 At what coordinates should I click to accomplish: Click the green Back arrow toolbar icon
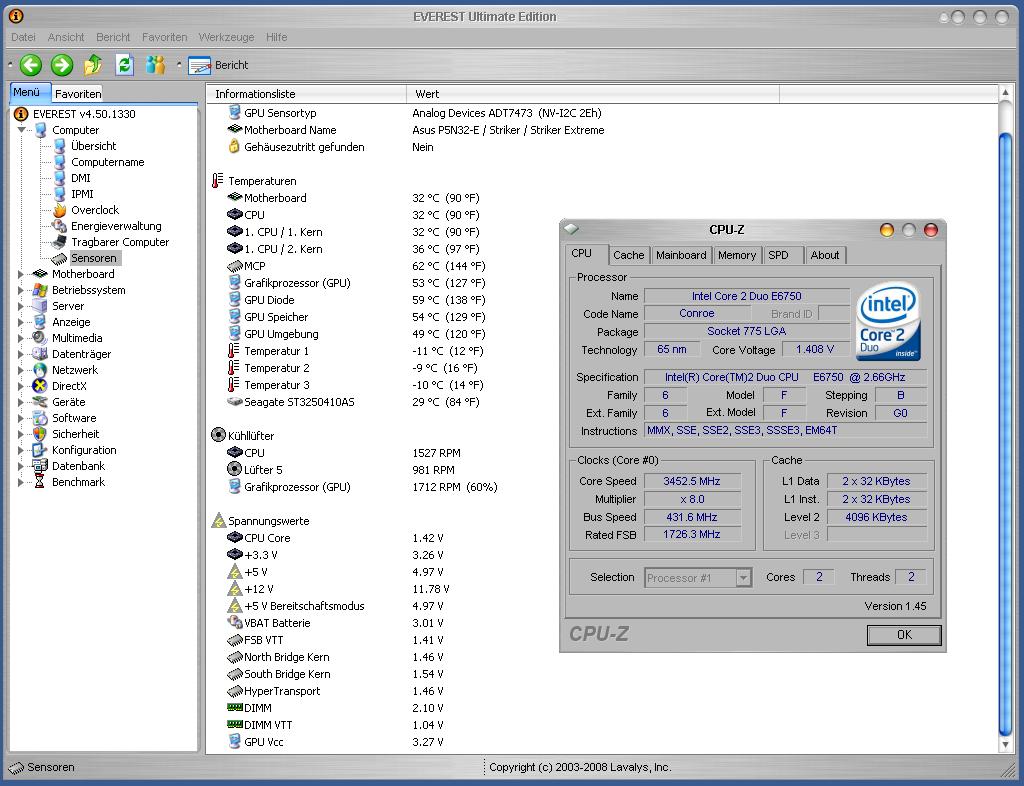click(x=31, y=65)
